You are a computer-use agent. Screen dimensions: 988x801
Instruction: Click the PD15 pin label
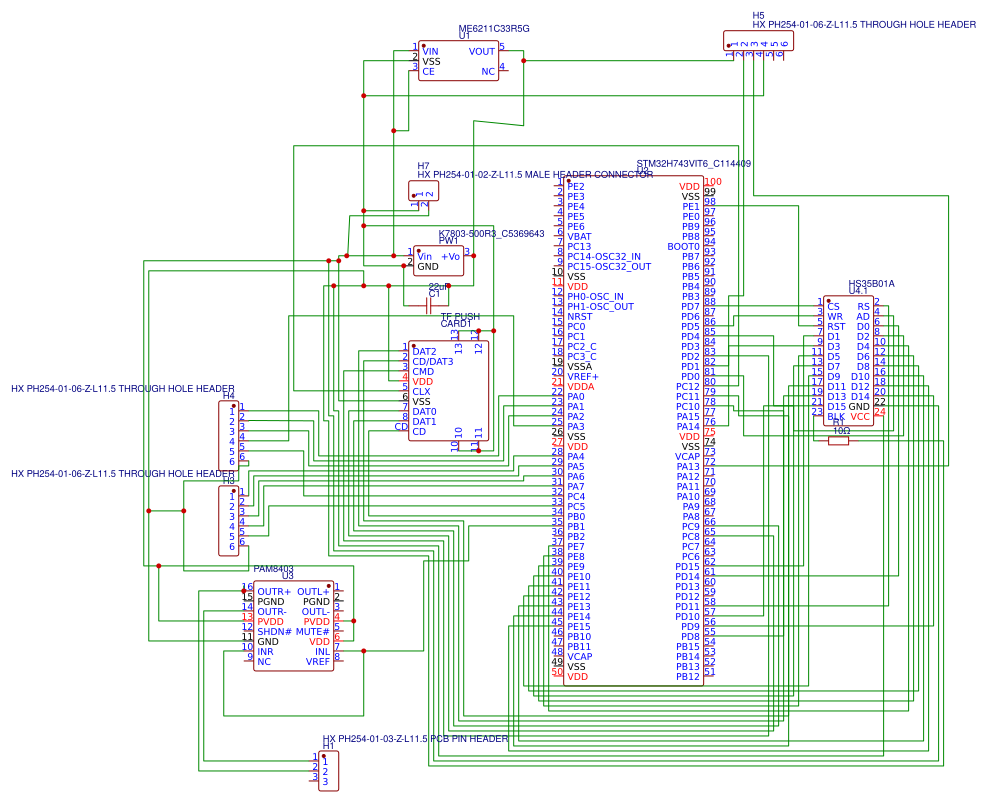(687, 567)
